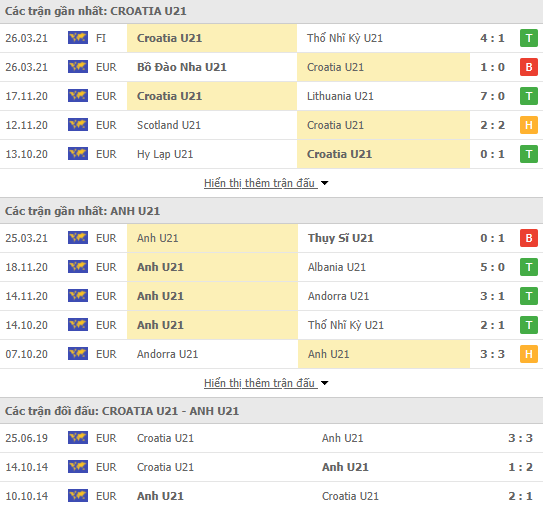543x508 pixels.
Task: Click second 'Hiển thị thêm trận đấu' link
Action: [260, 383]
